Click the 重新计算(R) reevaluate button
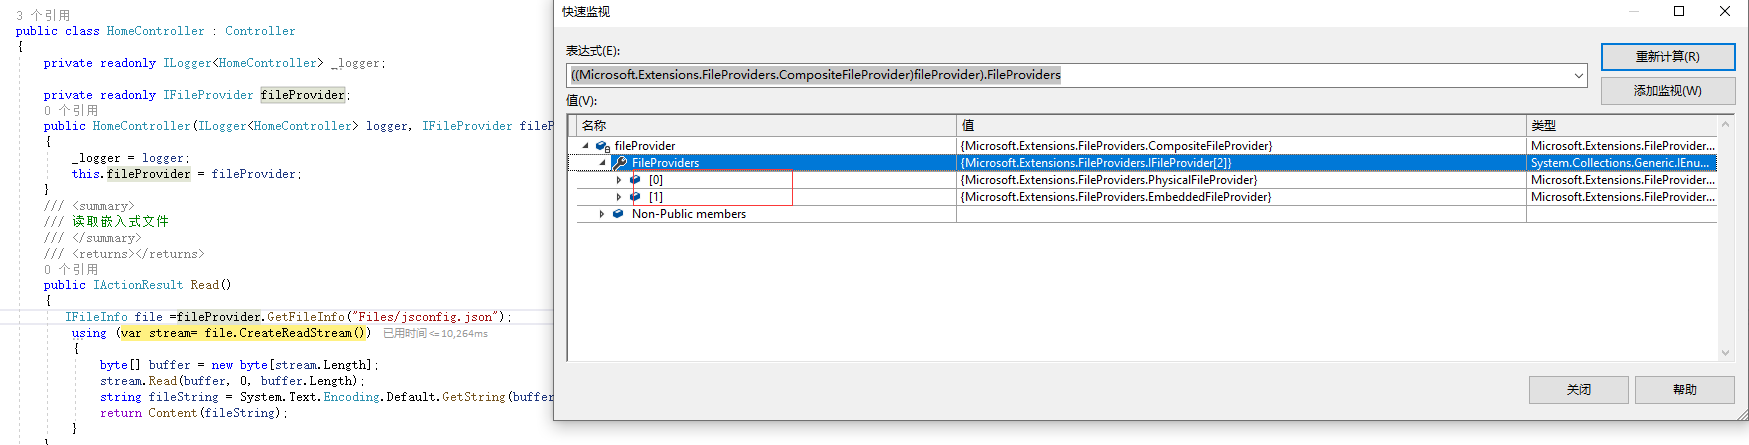 point(1667,57)
